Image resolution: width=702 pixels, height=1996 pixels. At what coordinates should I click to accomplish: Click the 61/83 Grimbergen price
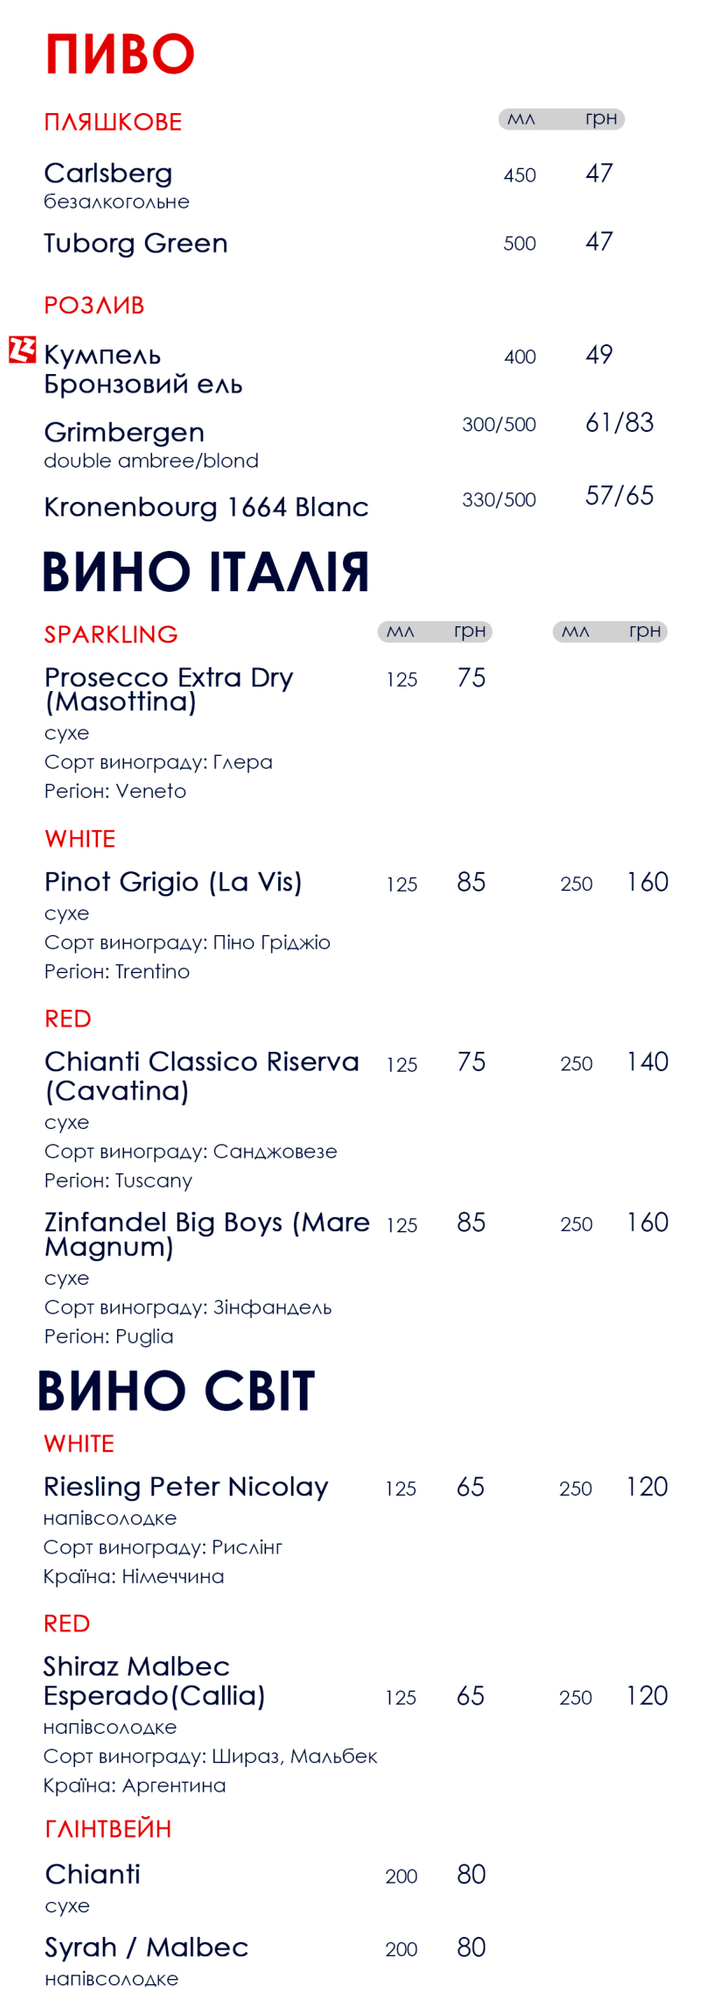tap(619, 423)
